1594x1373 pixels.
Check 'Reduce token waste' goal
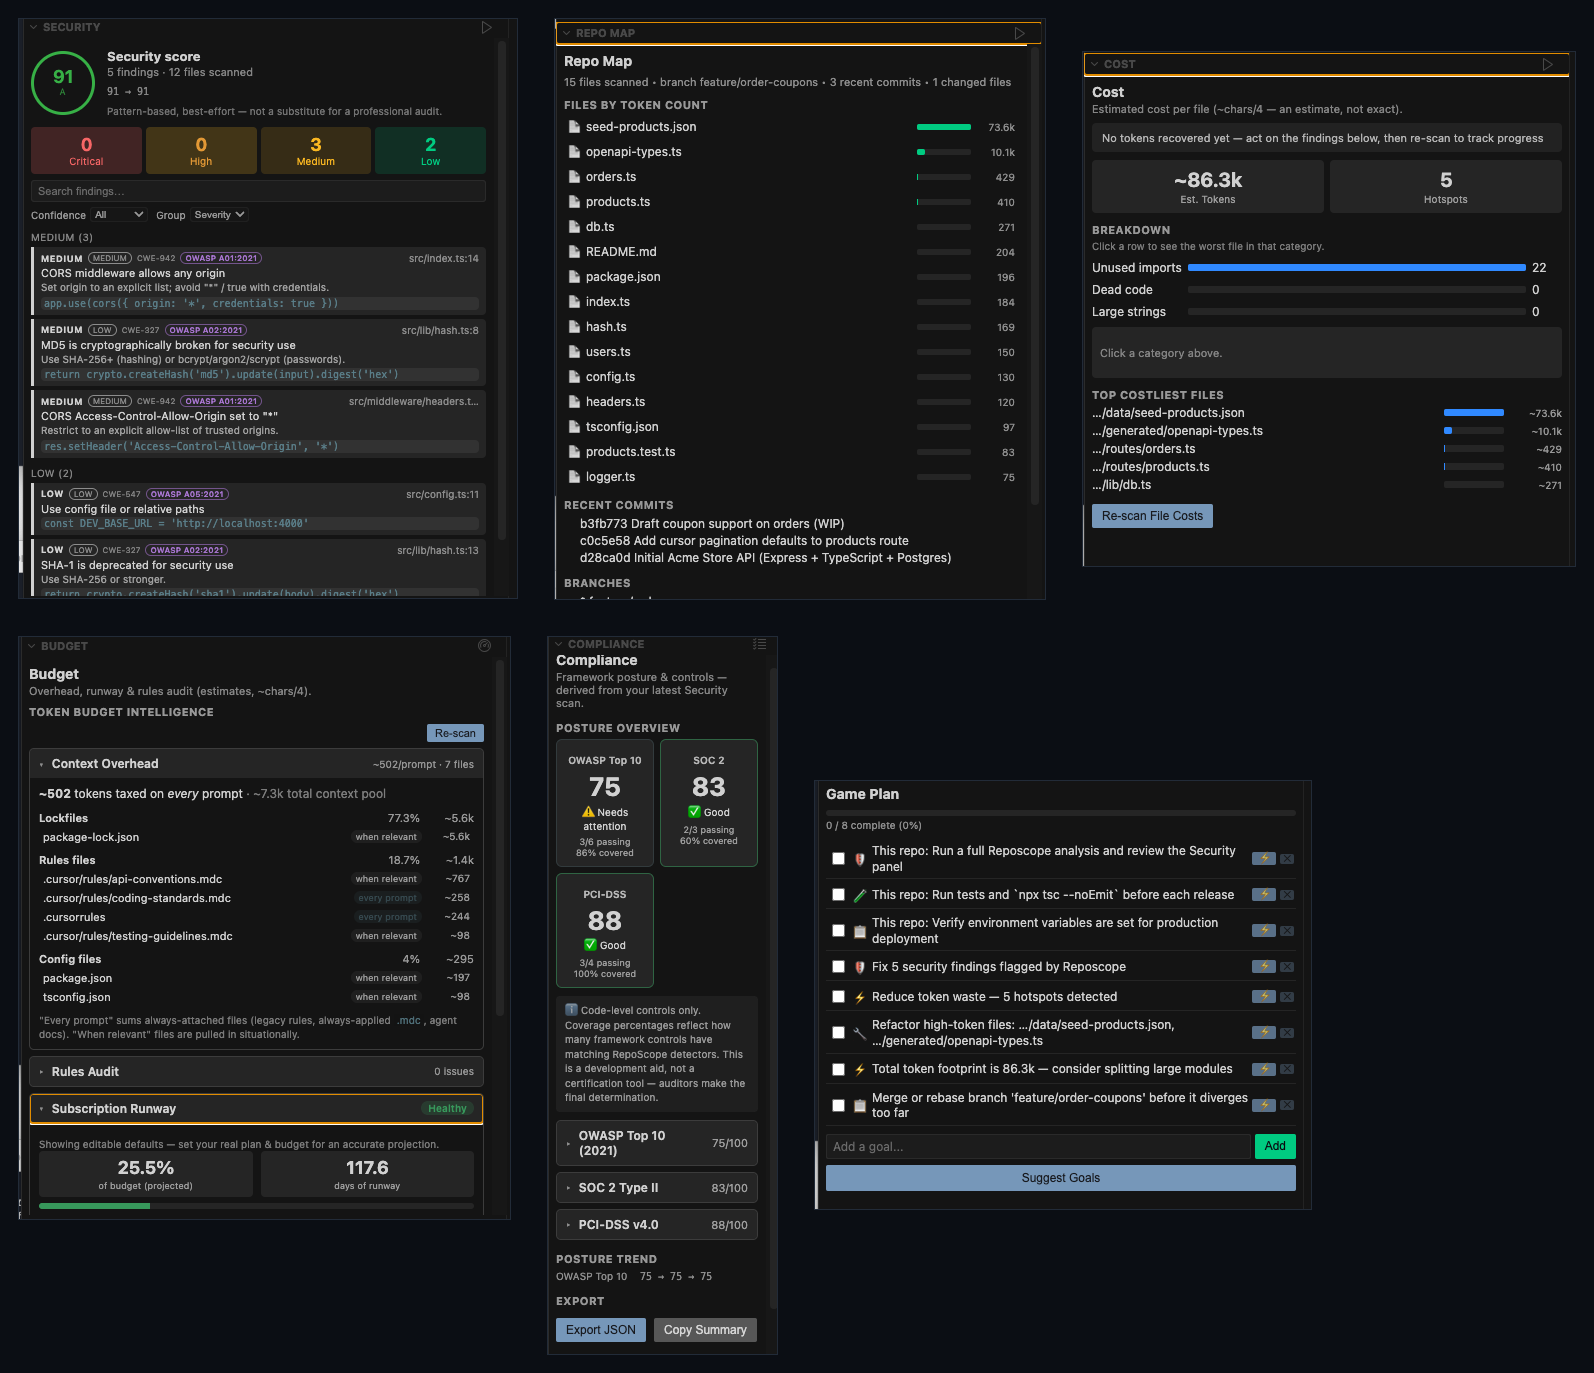pyautogui.click(x=838, y=997)
